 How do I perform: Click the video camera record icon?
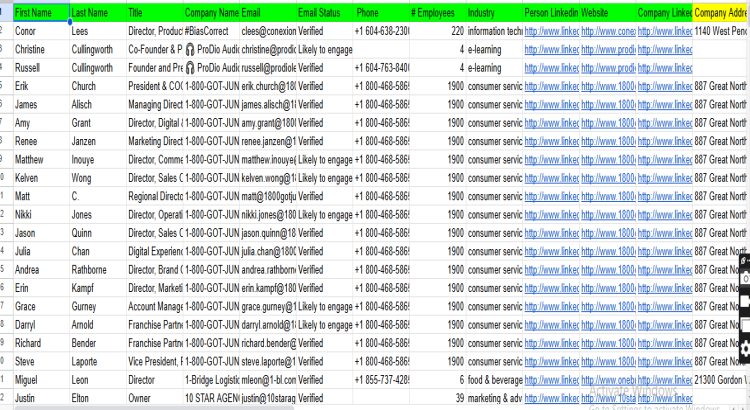[x=744, y=303]
